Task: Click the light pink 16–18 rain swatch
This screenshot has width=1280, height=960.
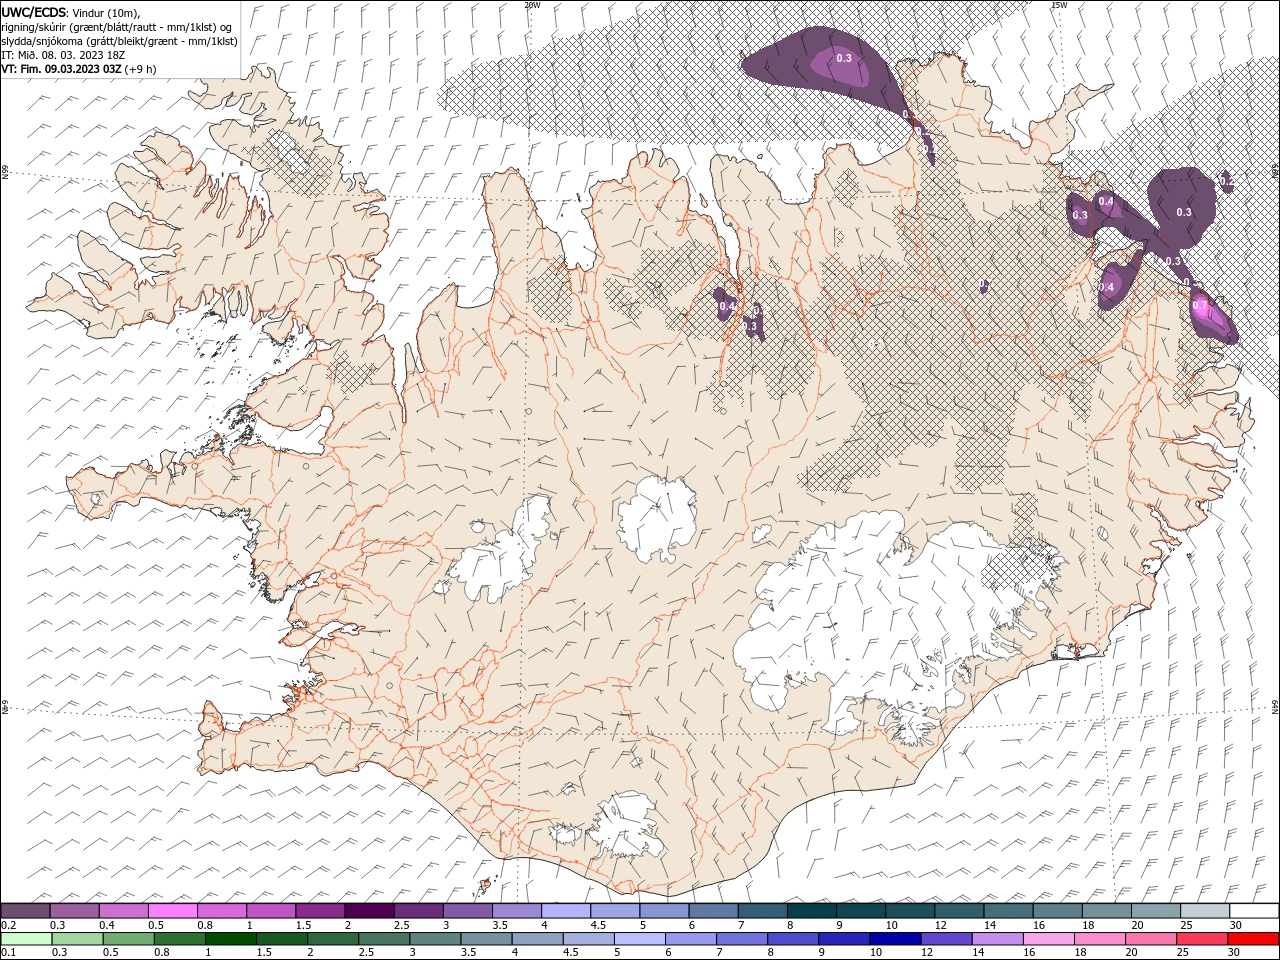Action: coord(1049,939)
